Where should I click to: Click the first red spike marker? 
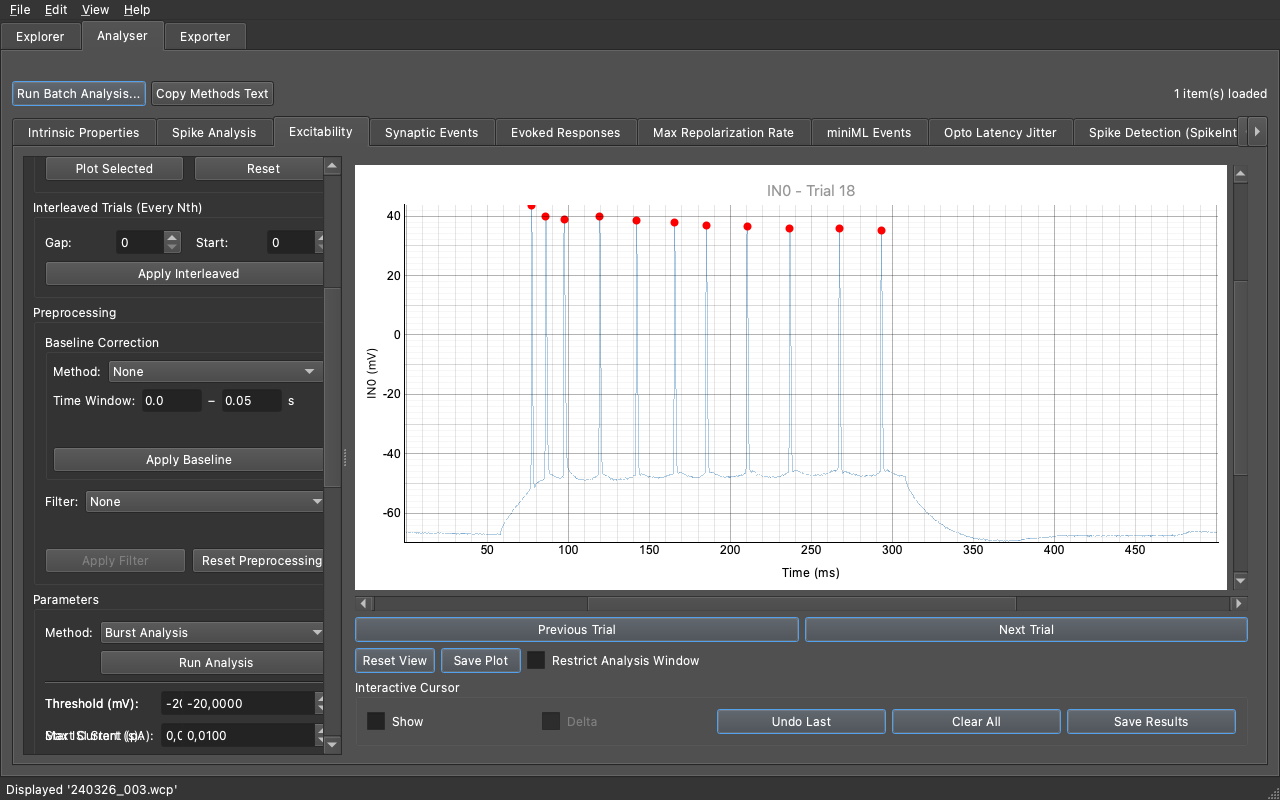531,206
